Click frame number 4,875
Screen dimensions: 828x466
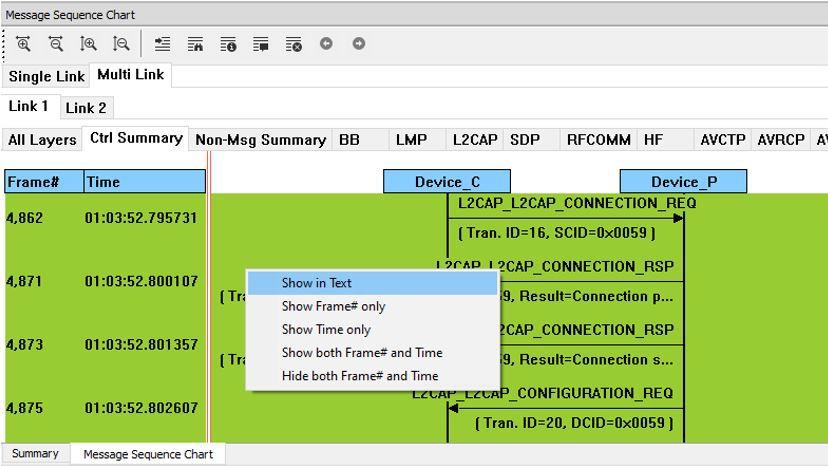tap(24, 408)
